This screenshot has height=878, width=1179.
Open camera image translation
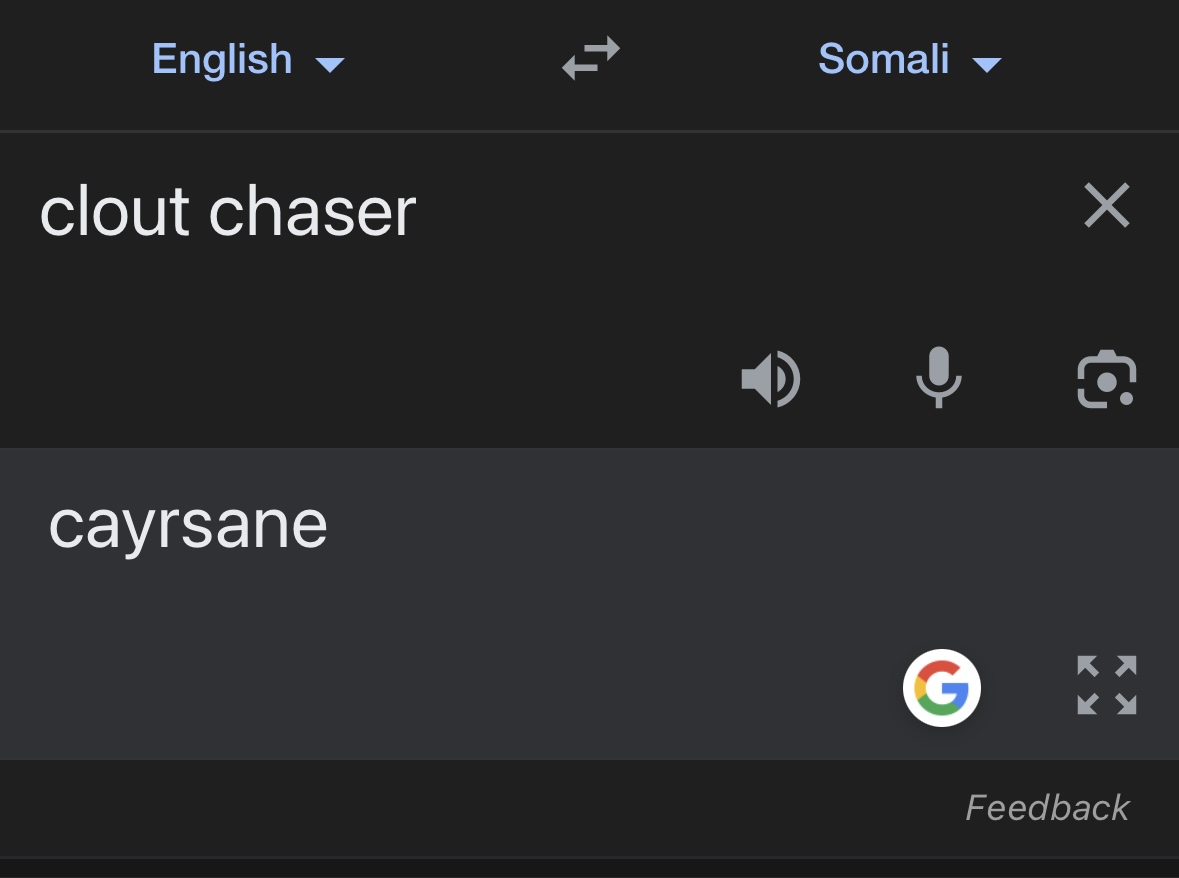(x=1106, y=379)
